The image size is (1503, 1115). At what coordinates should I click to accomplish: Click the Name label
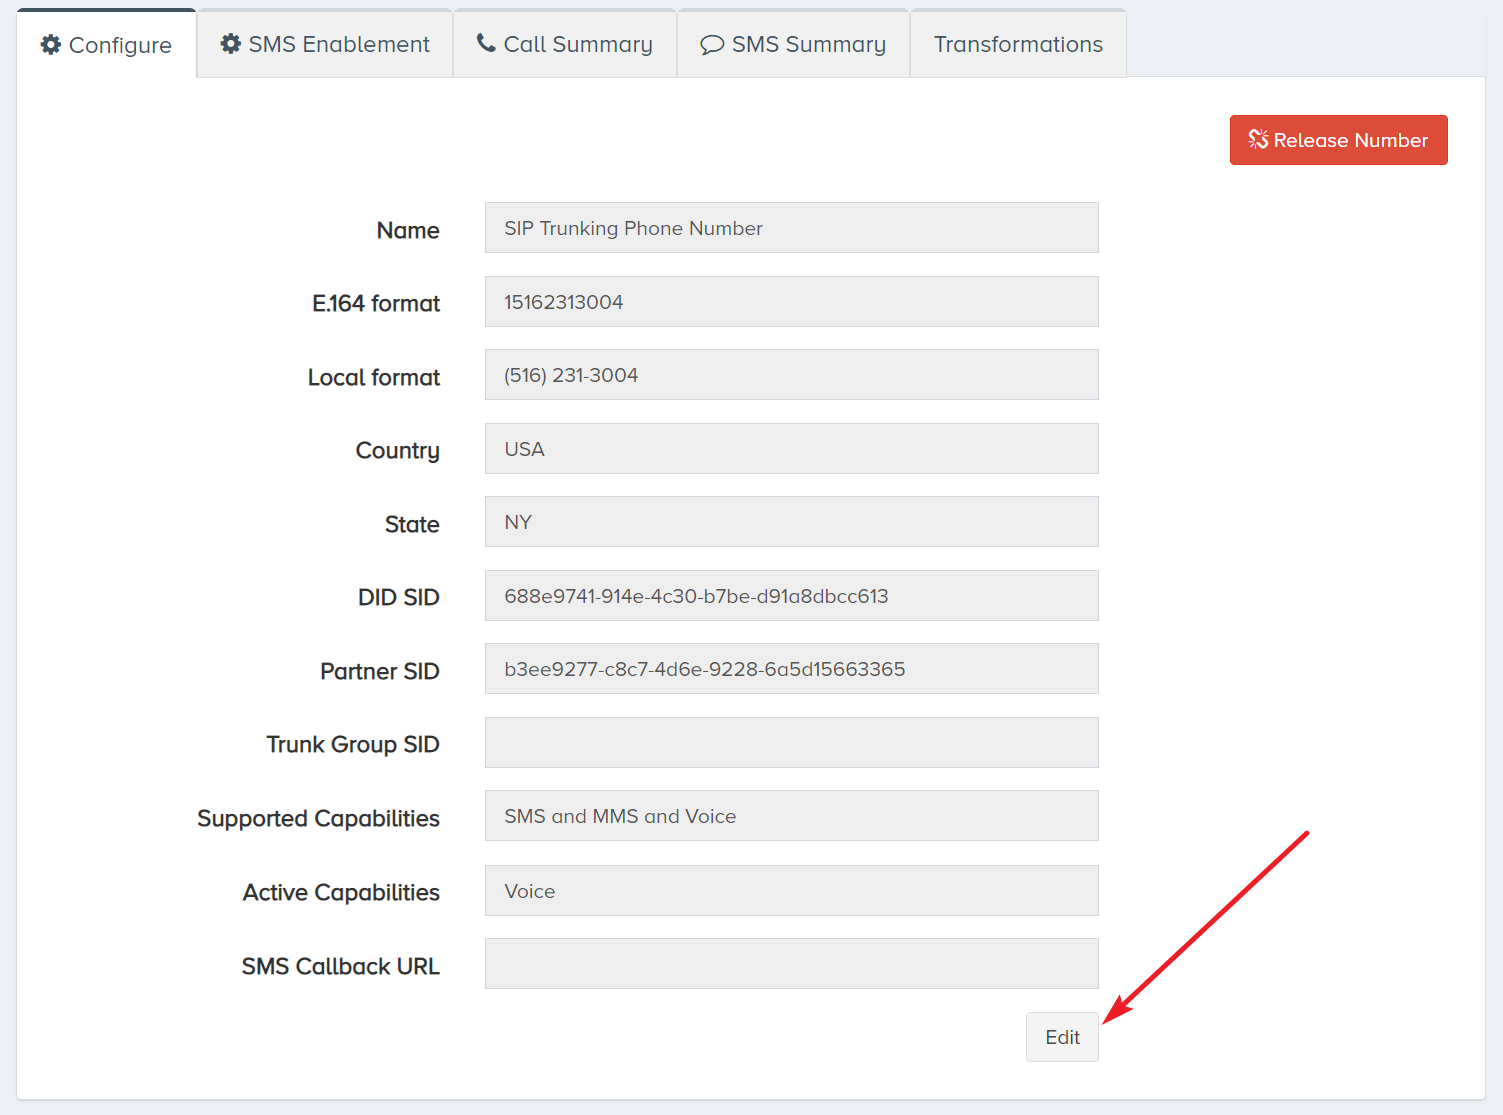[408, 230]
